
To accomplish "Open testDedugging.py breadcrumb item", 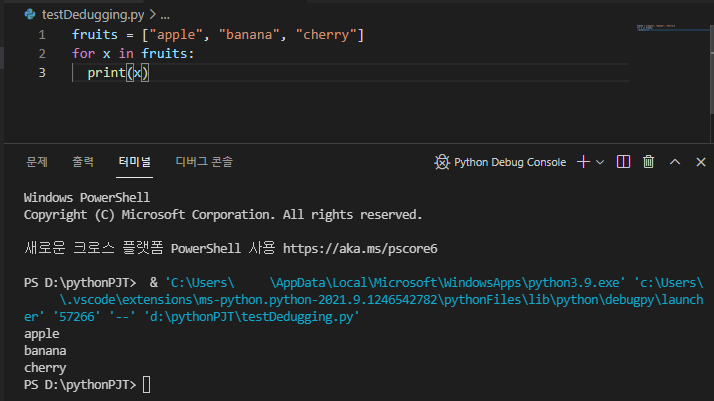I will click(x=93, y=15).
